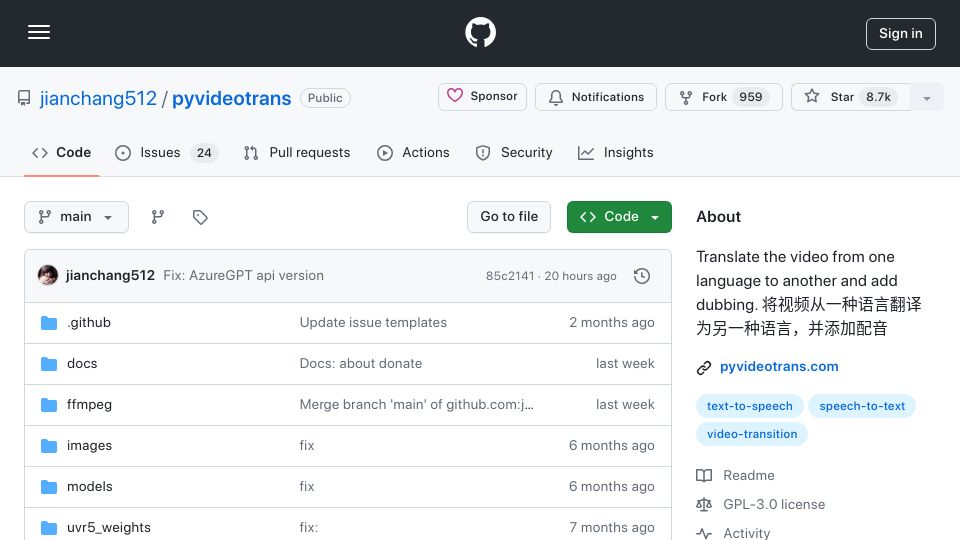View commit history clock icon
The width and height of the screenshot is (960, 540).
click(642, 276)
